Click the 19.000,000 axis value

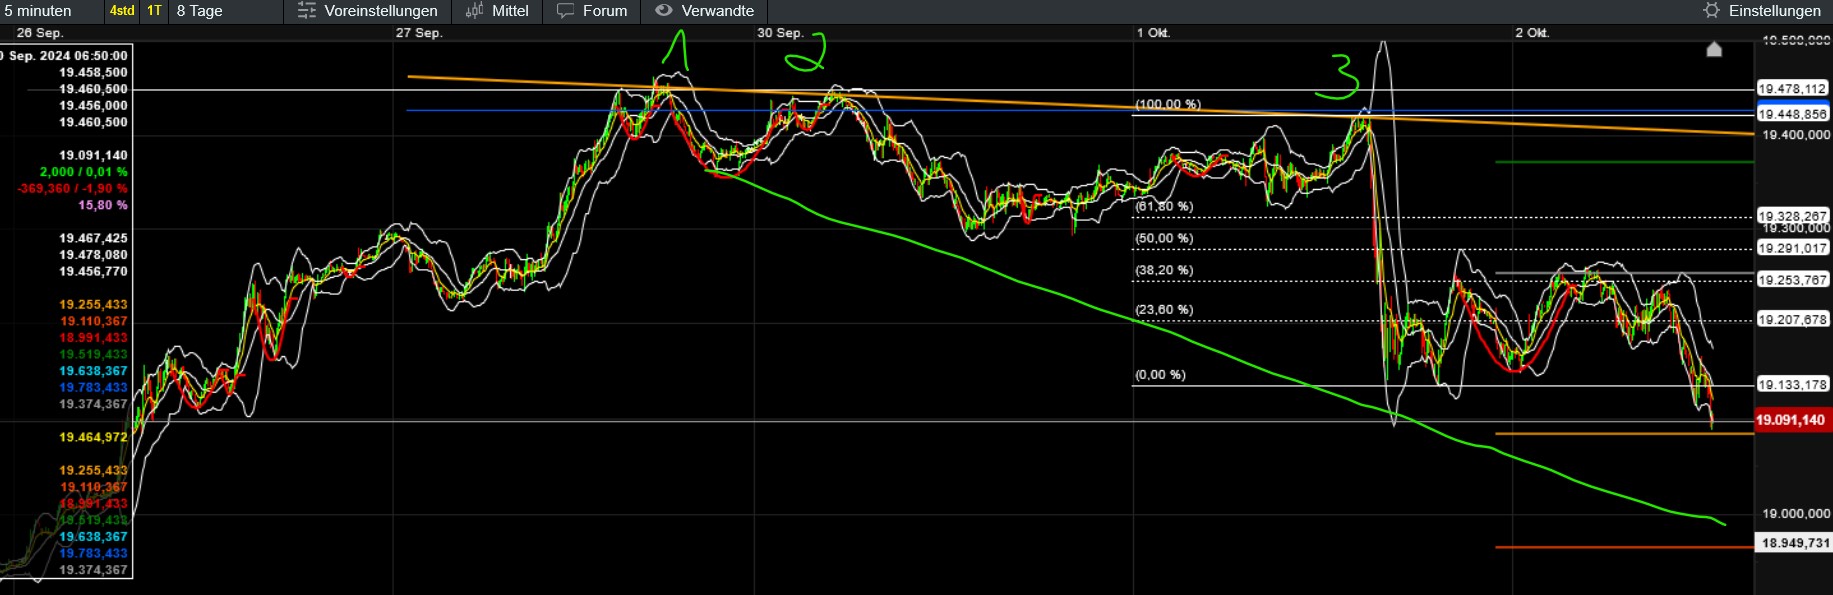[x=1796, y=514]
